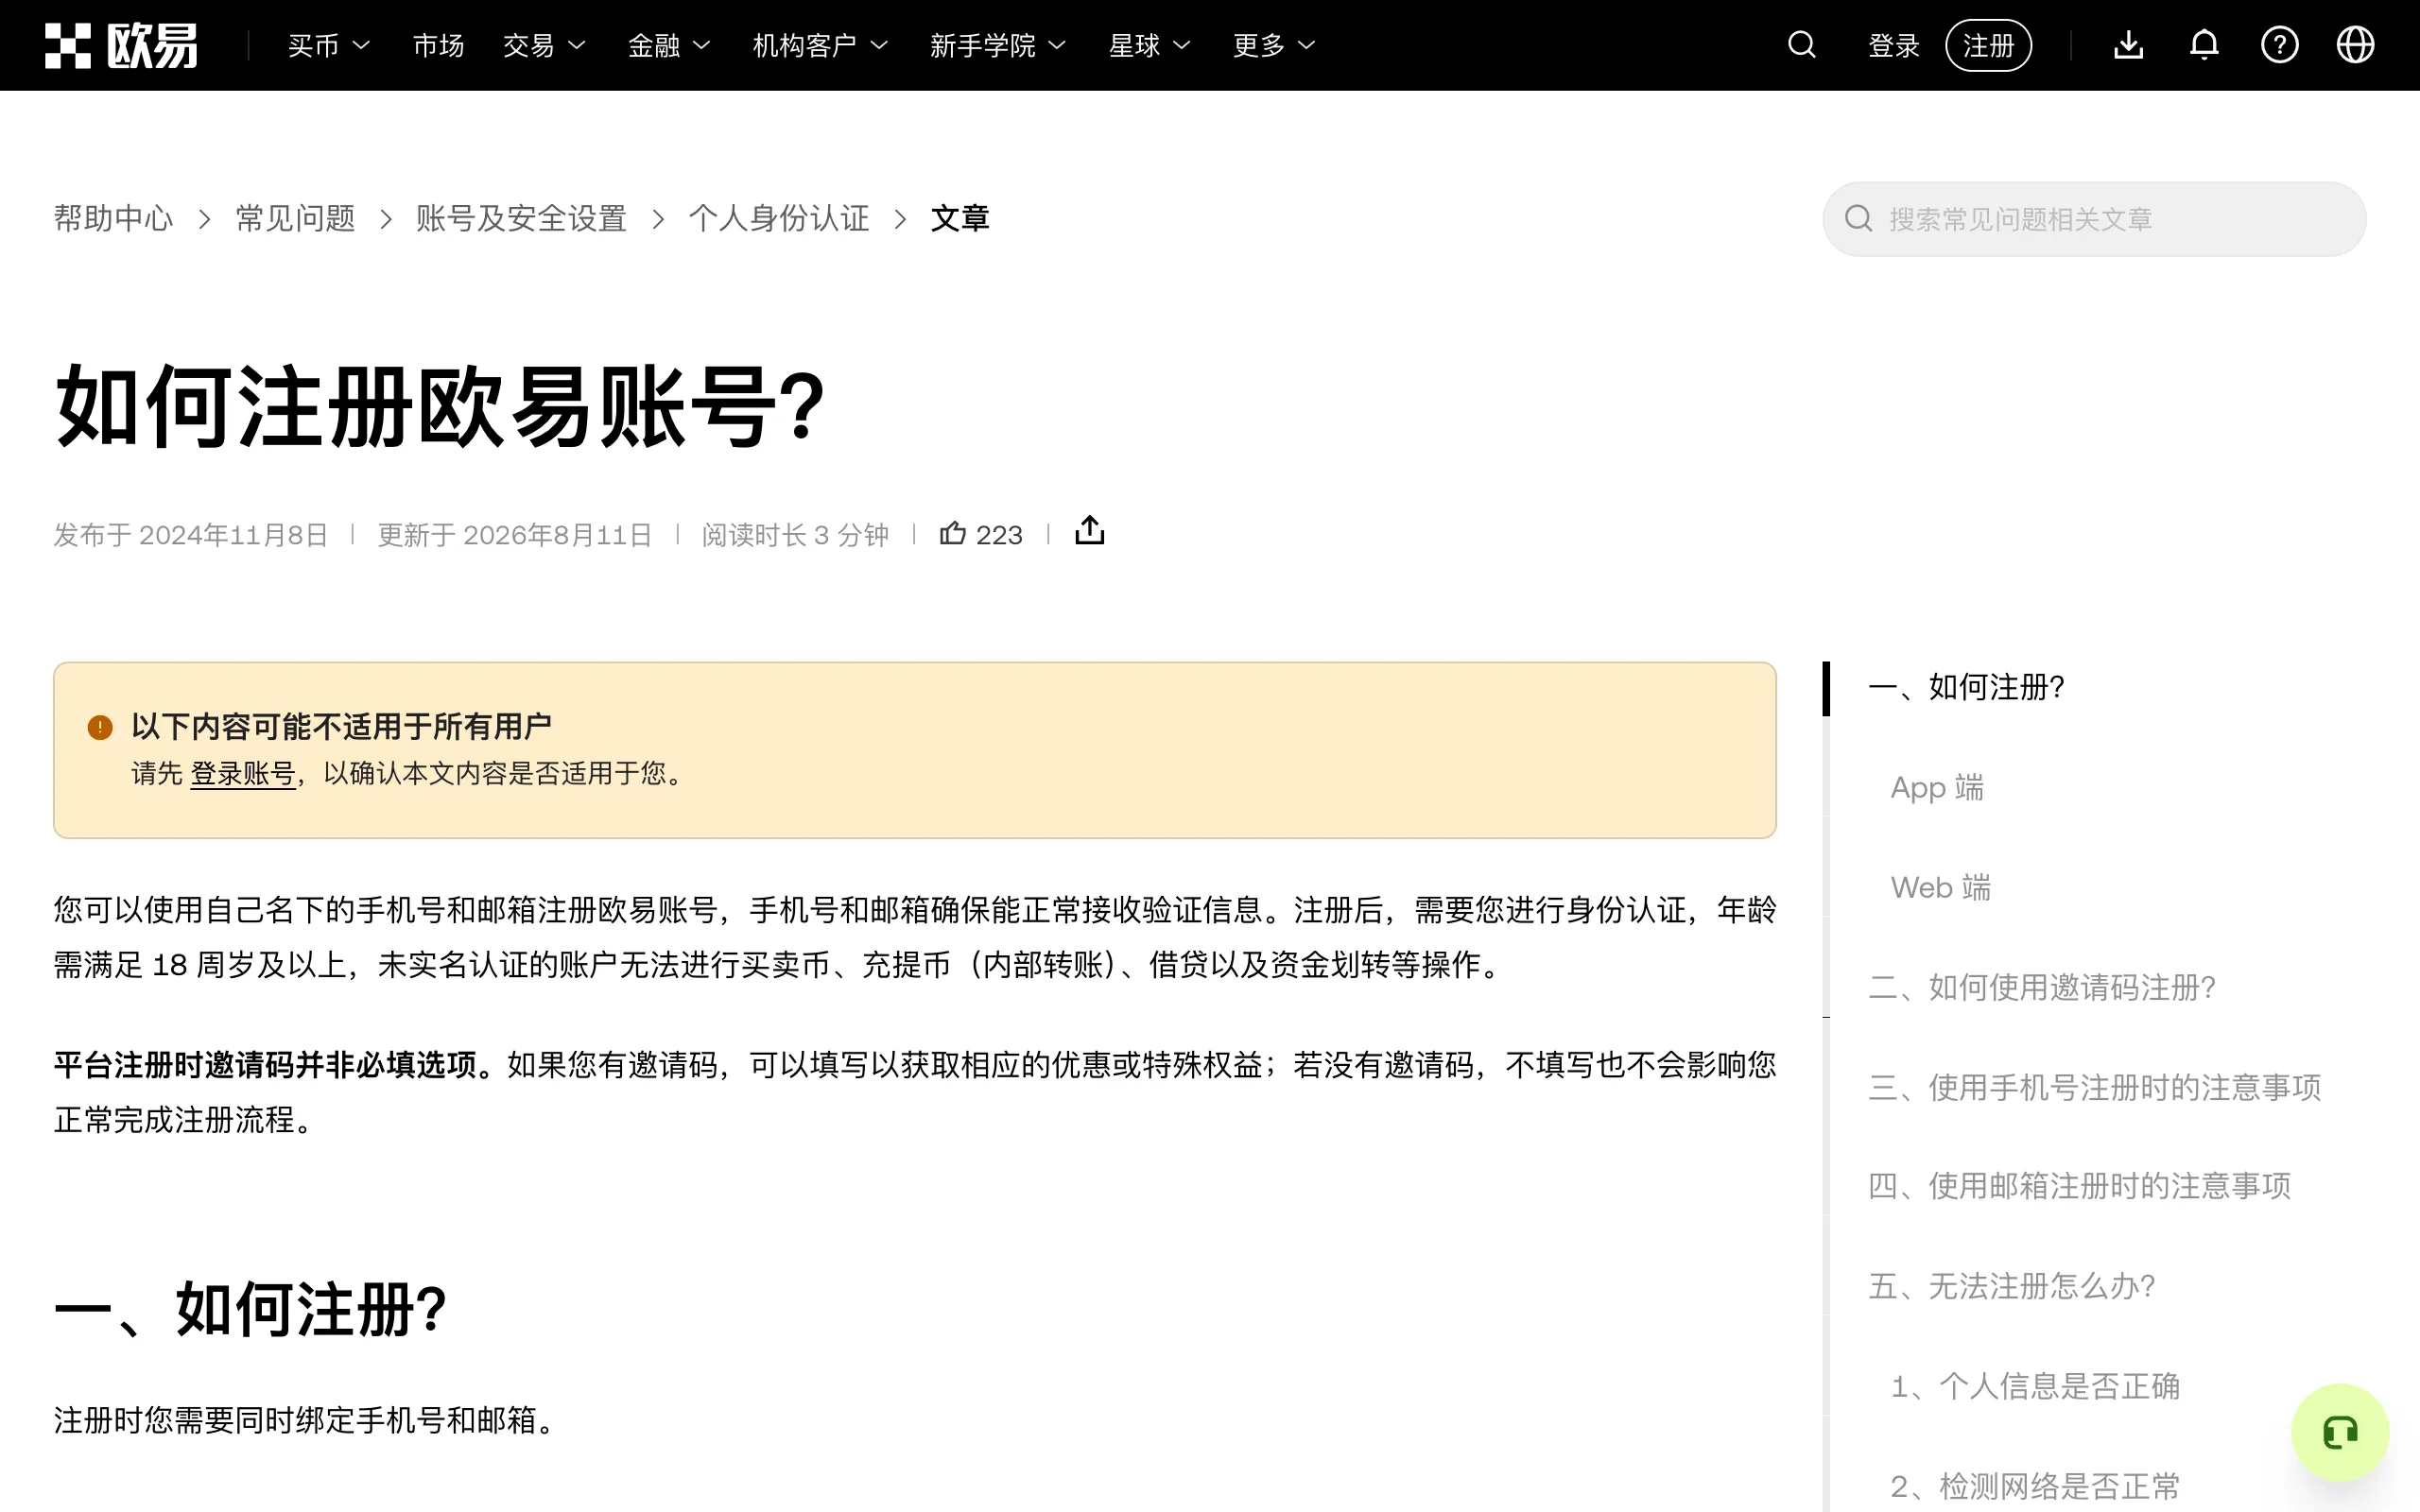Click the magnifier icon inside the FAQ search box
2420x1512 pixels.
pos(1858,219)
